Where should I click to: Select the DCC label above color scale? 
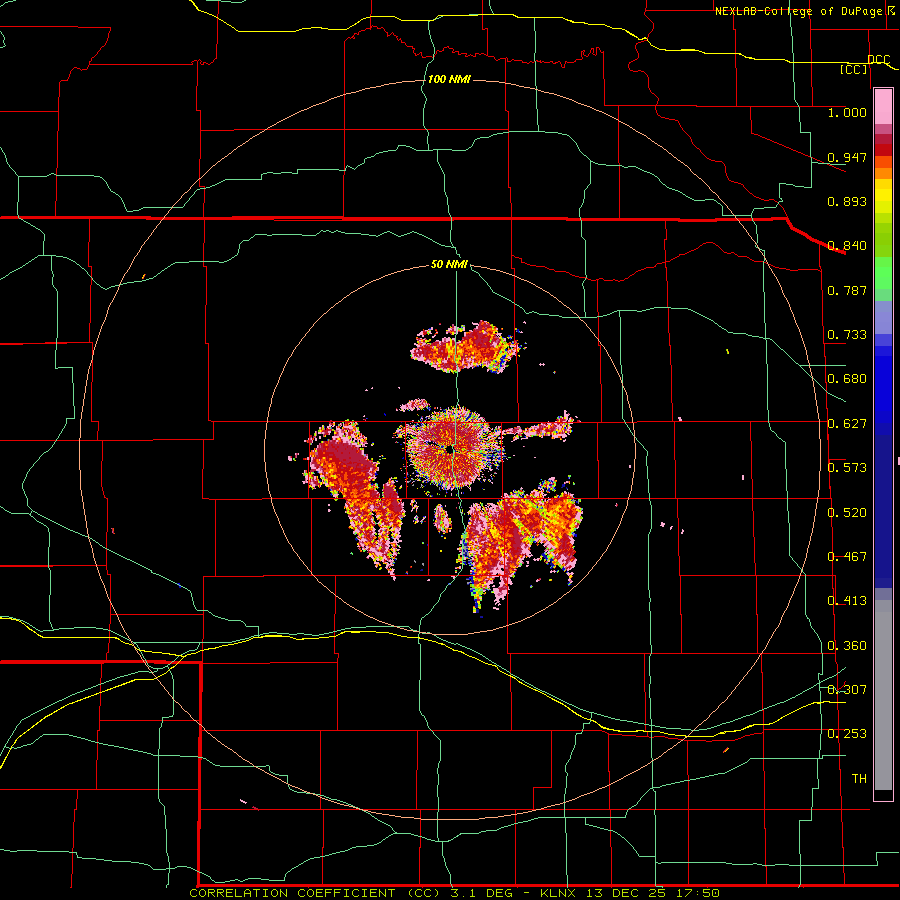coord(878,59)
